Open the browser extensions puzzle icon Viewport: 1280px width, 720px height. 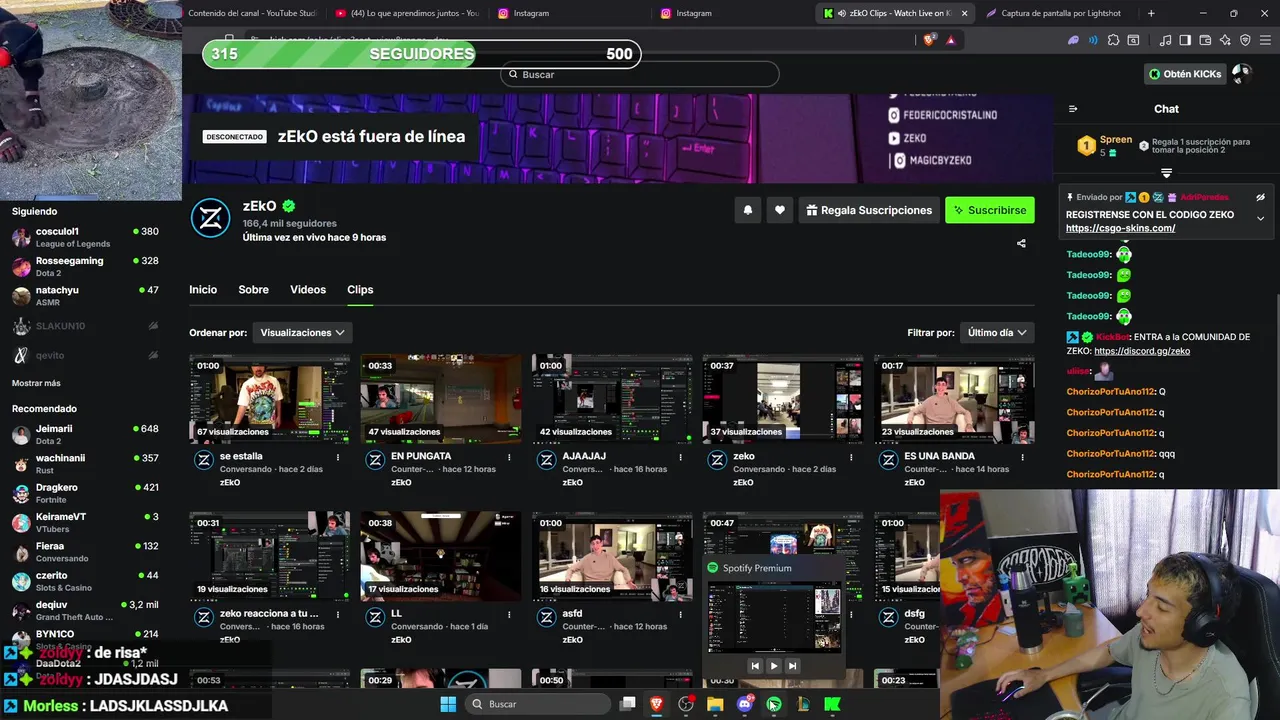click(x=1113, y=40)
